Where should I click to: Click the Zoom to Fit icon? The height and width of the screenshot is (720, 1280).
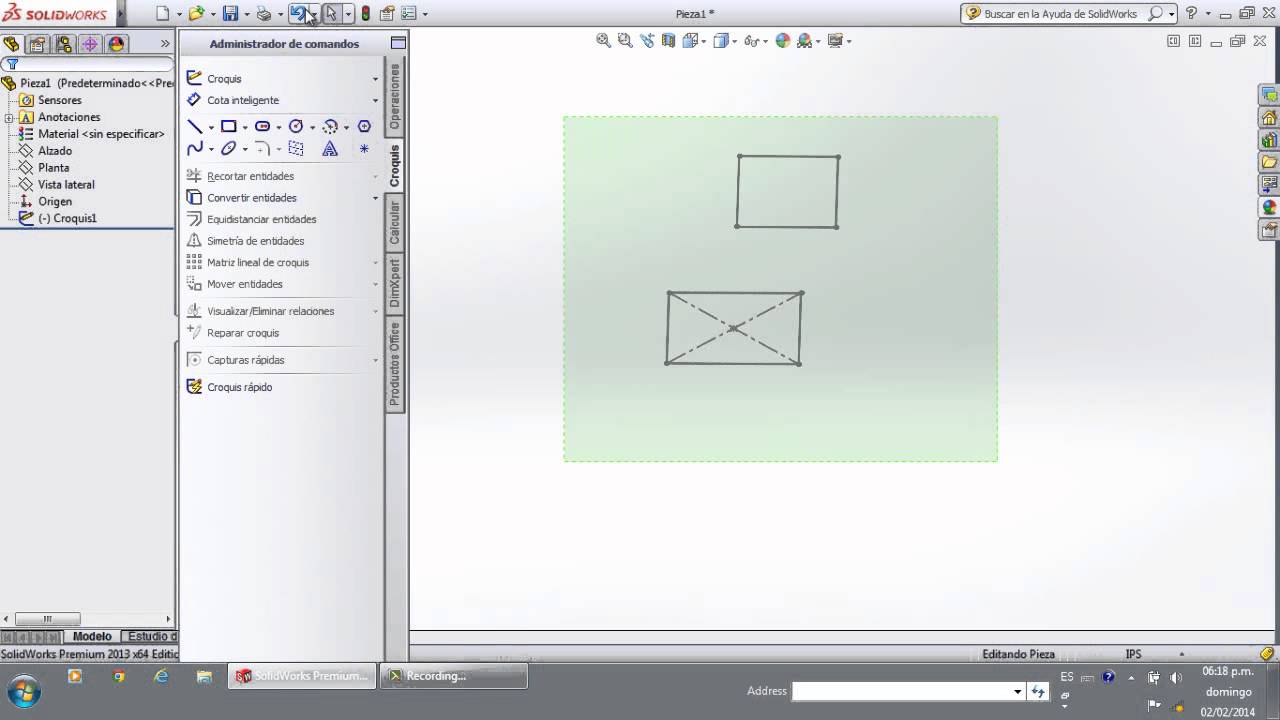(x=603, y=41)
